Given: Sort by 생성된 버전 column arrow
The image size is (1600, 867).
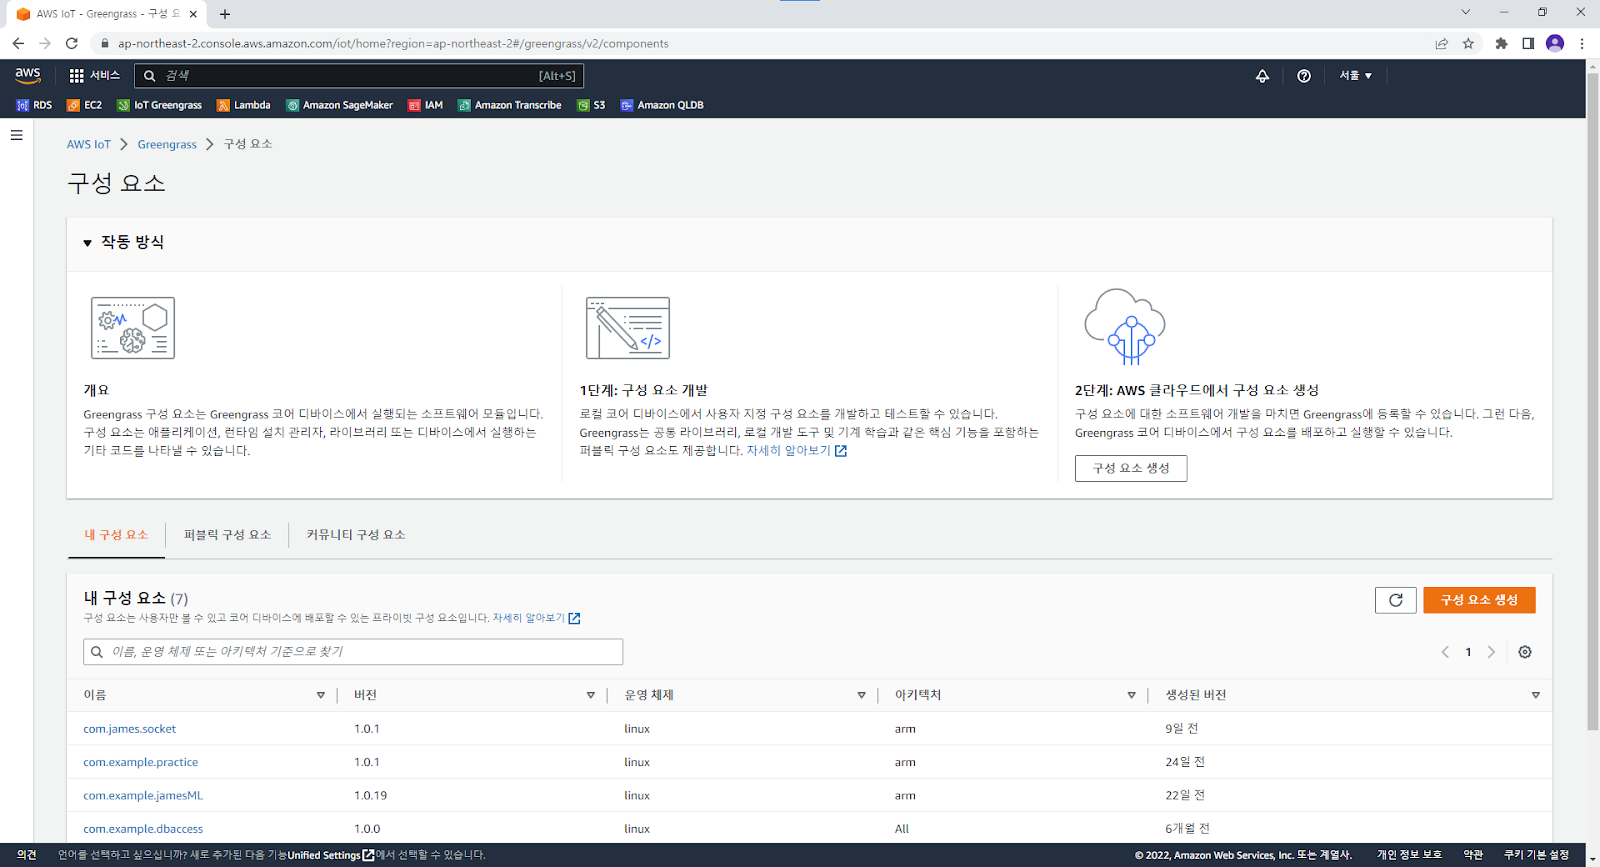Looking at the screenshot, I should point(1535,695).
